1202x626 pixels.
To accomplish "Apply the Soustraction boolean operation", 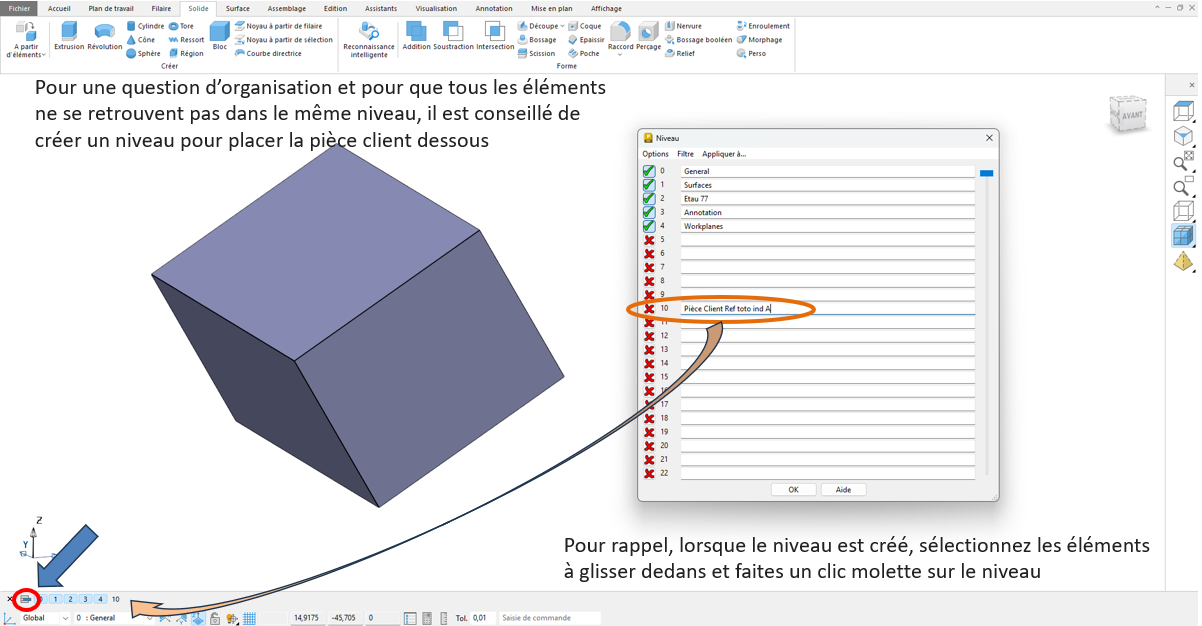I will point(453,36).
